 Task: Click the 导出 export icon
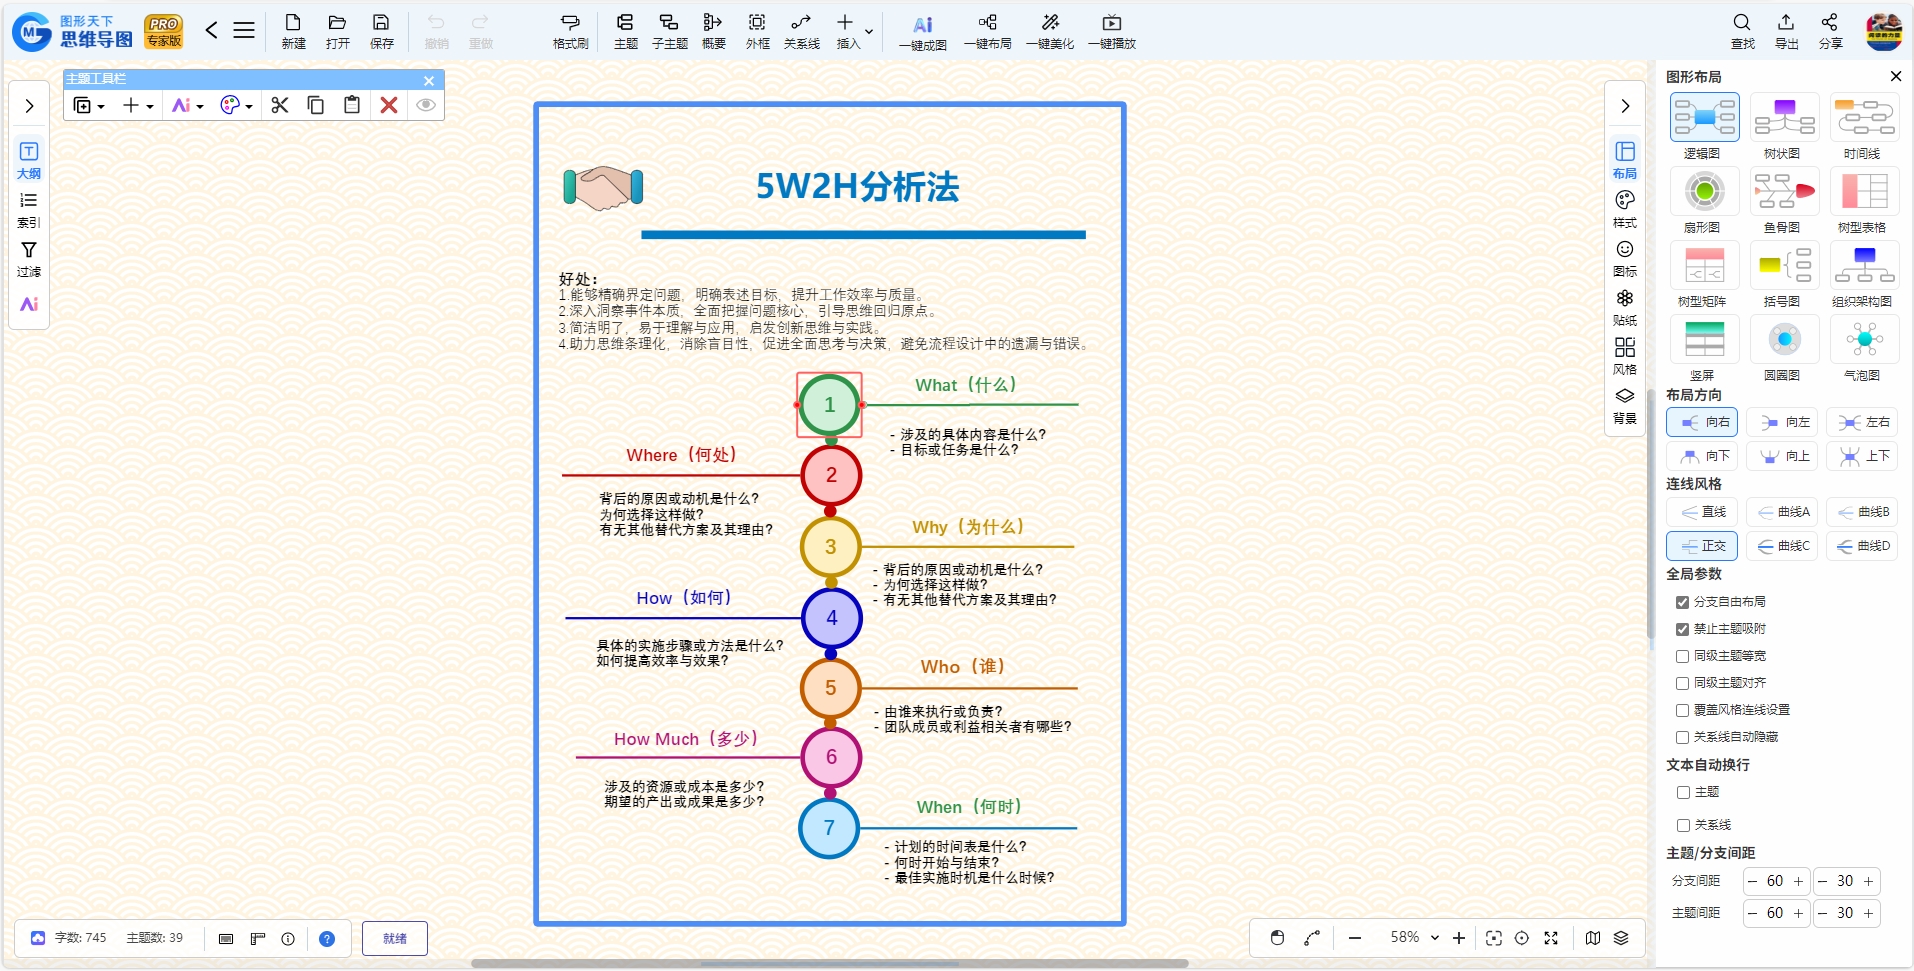(x=1786, y=31)
